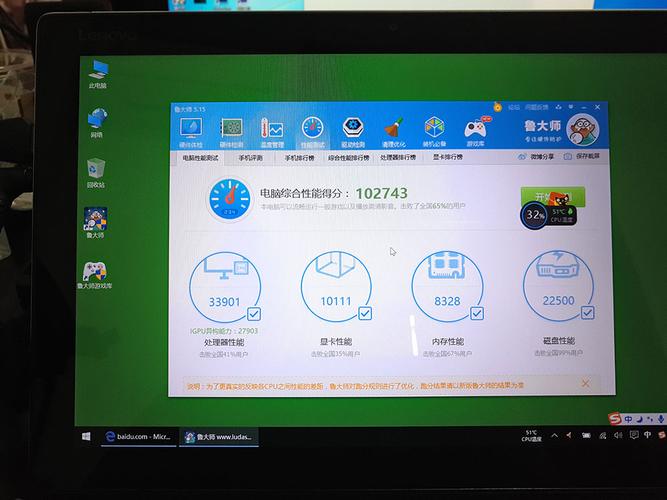Screen dimensions: 667x500
Task: Click the green start evaluation button
Action: pos(553,196)
